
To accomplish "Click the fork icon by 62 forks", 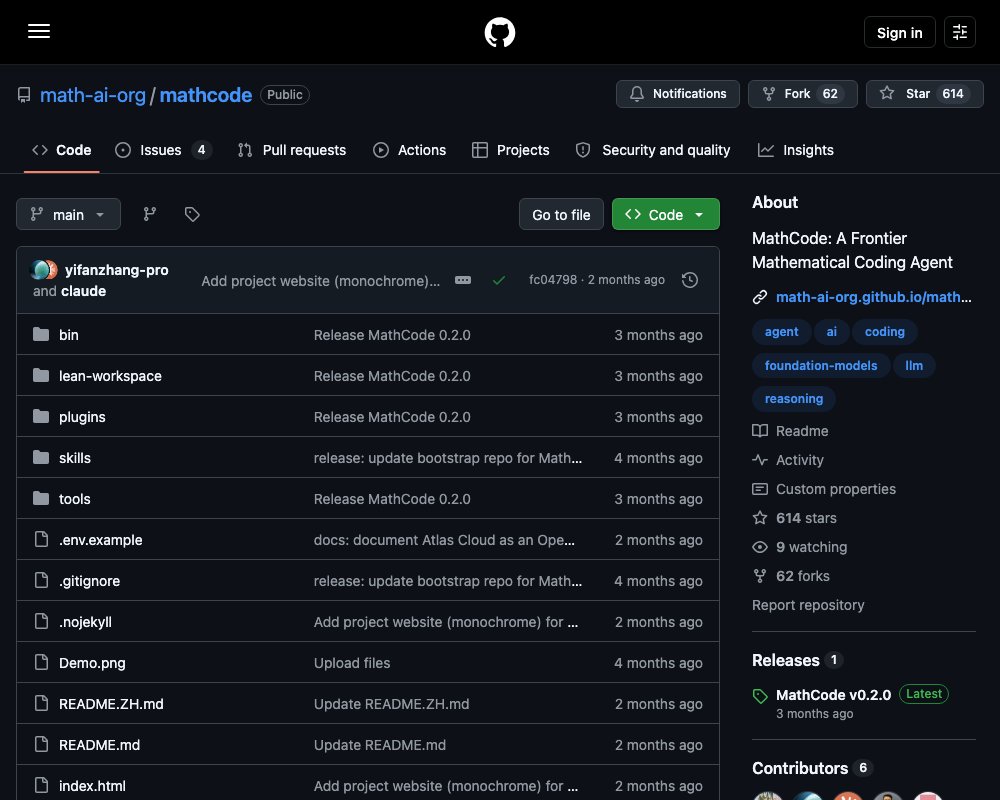I will (x=760, y=576).
